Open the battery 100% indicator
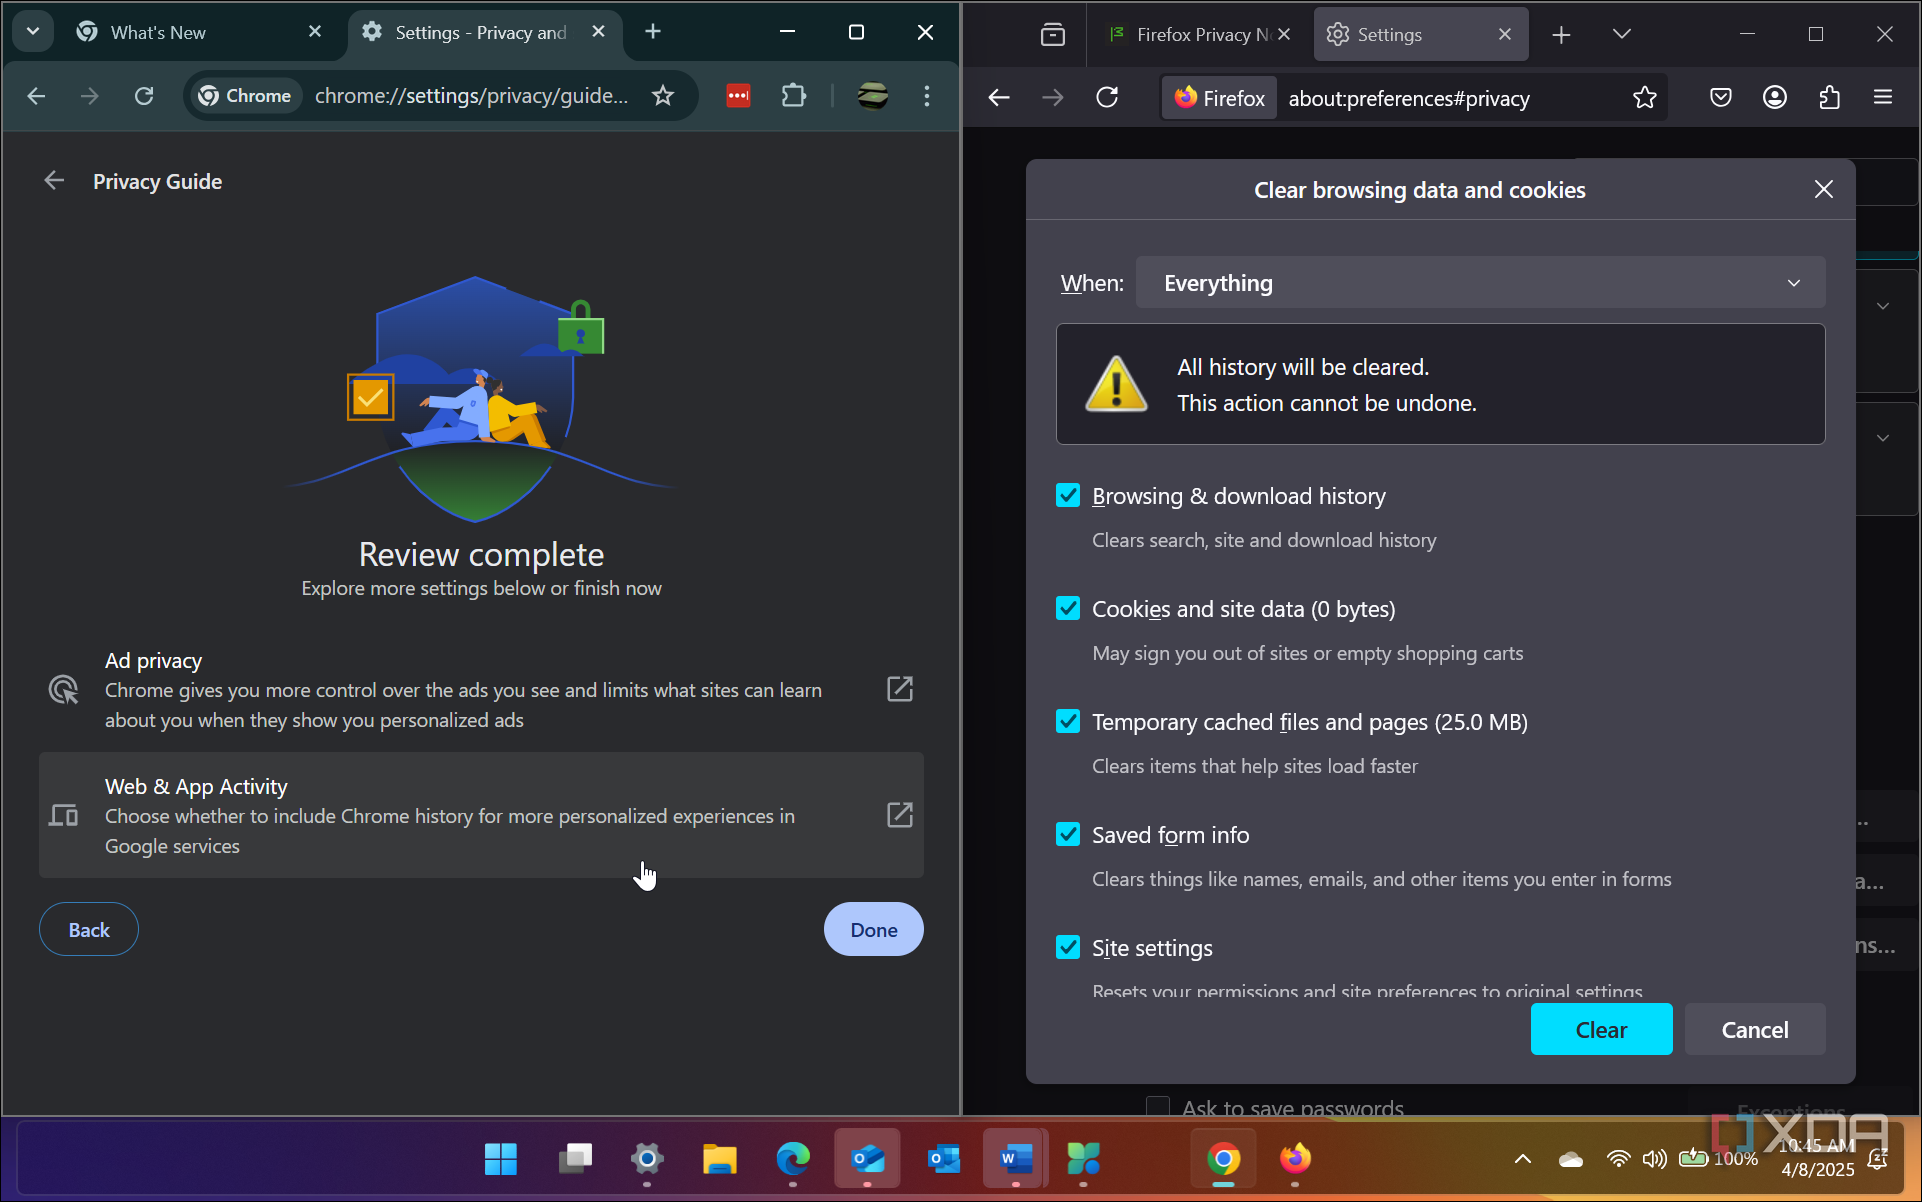This screenshot has width=1922, height=1202. pos(1718,1158)
